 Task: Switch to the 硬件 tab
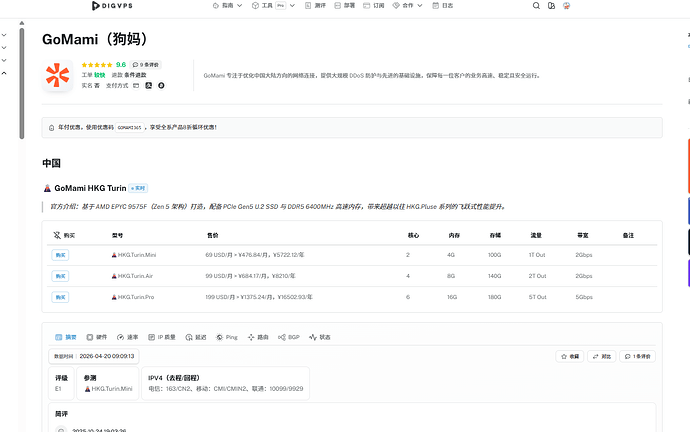coord(97,337)
